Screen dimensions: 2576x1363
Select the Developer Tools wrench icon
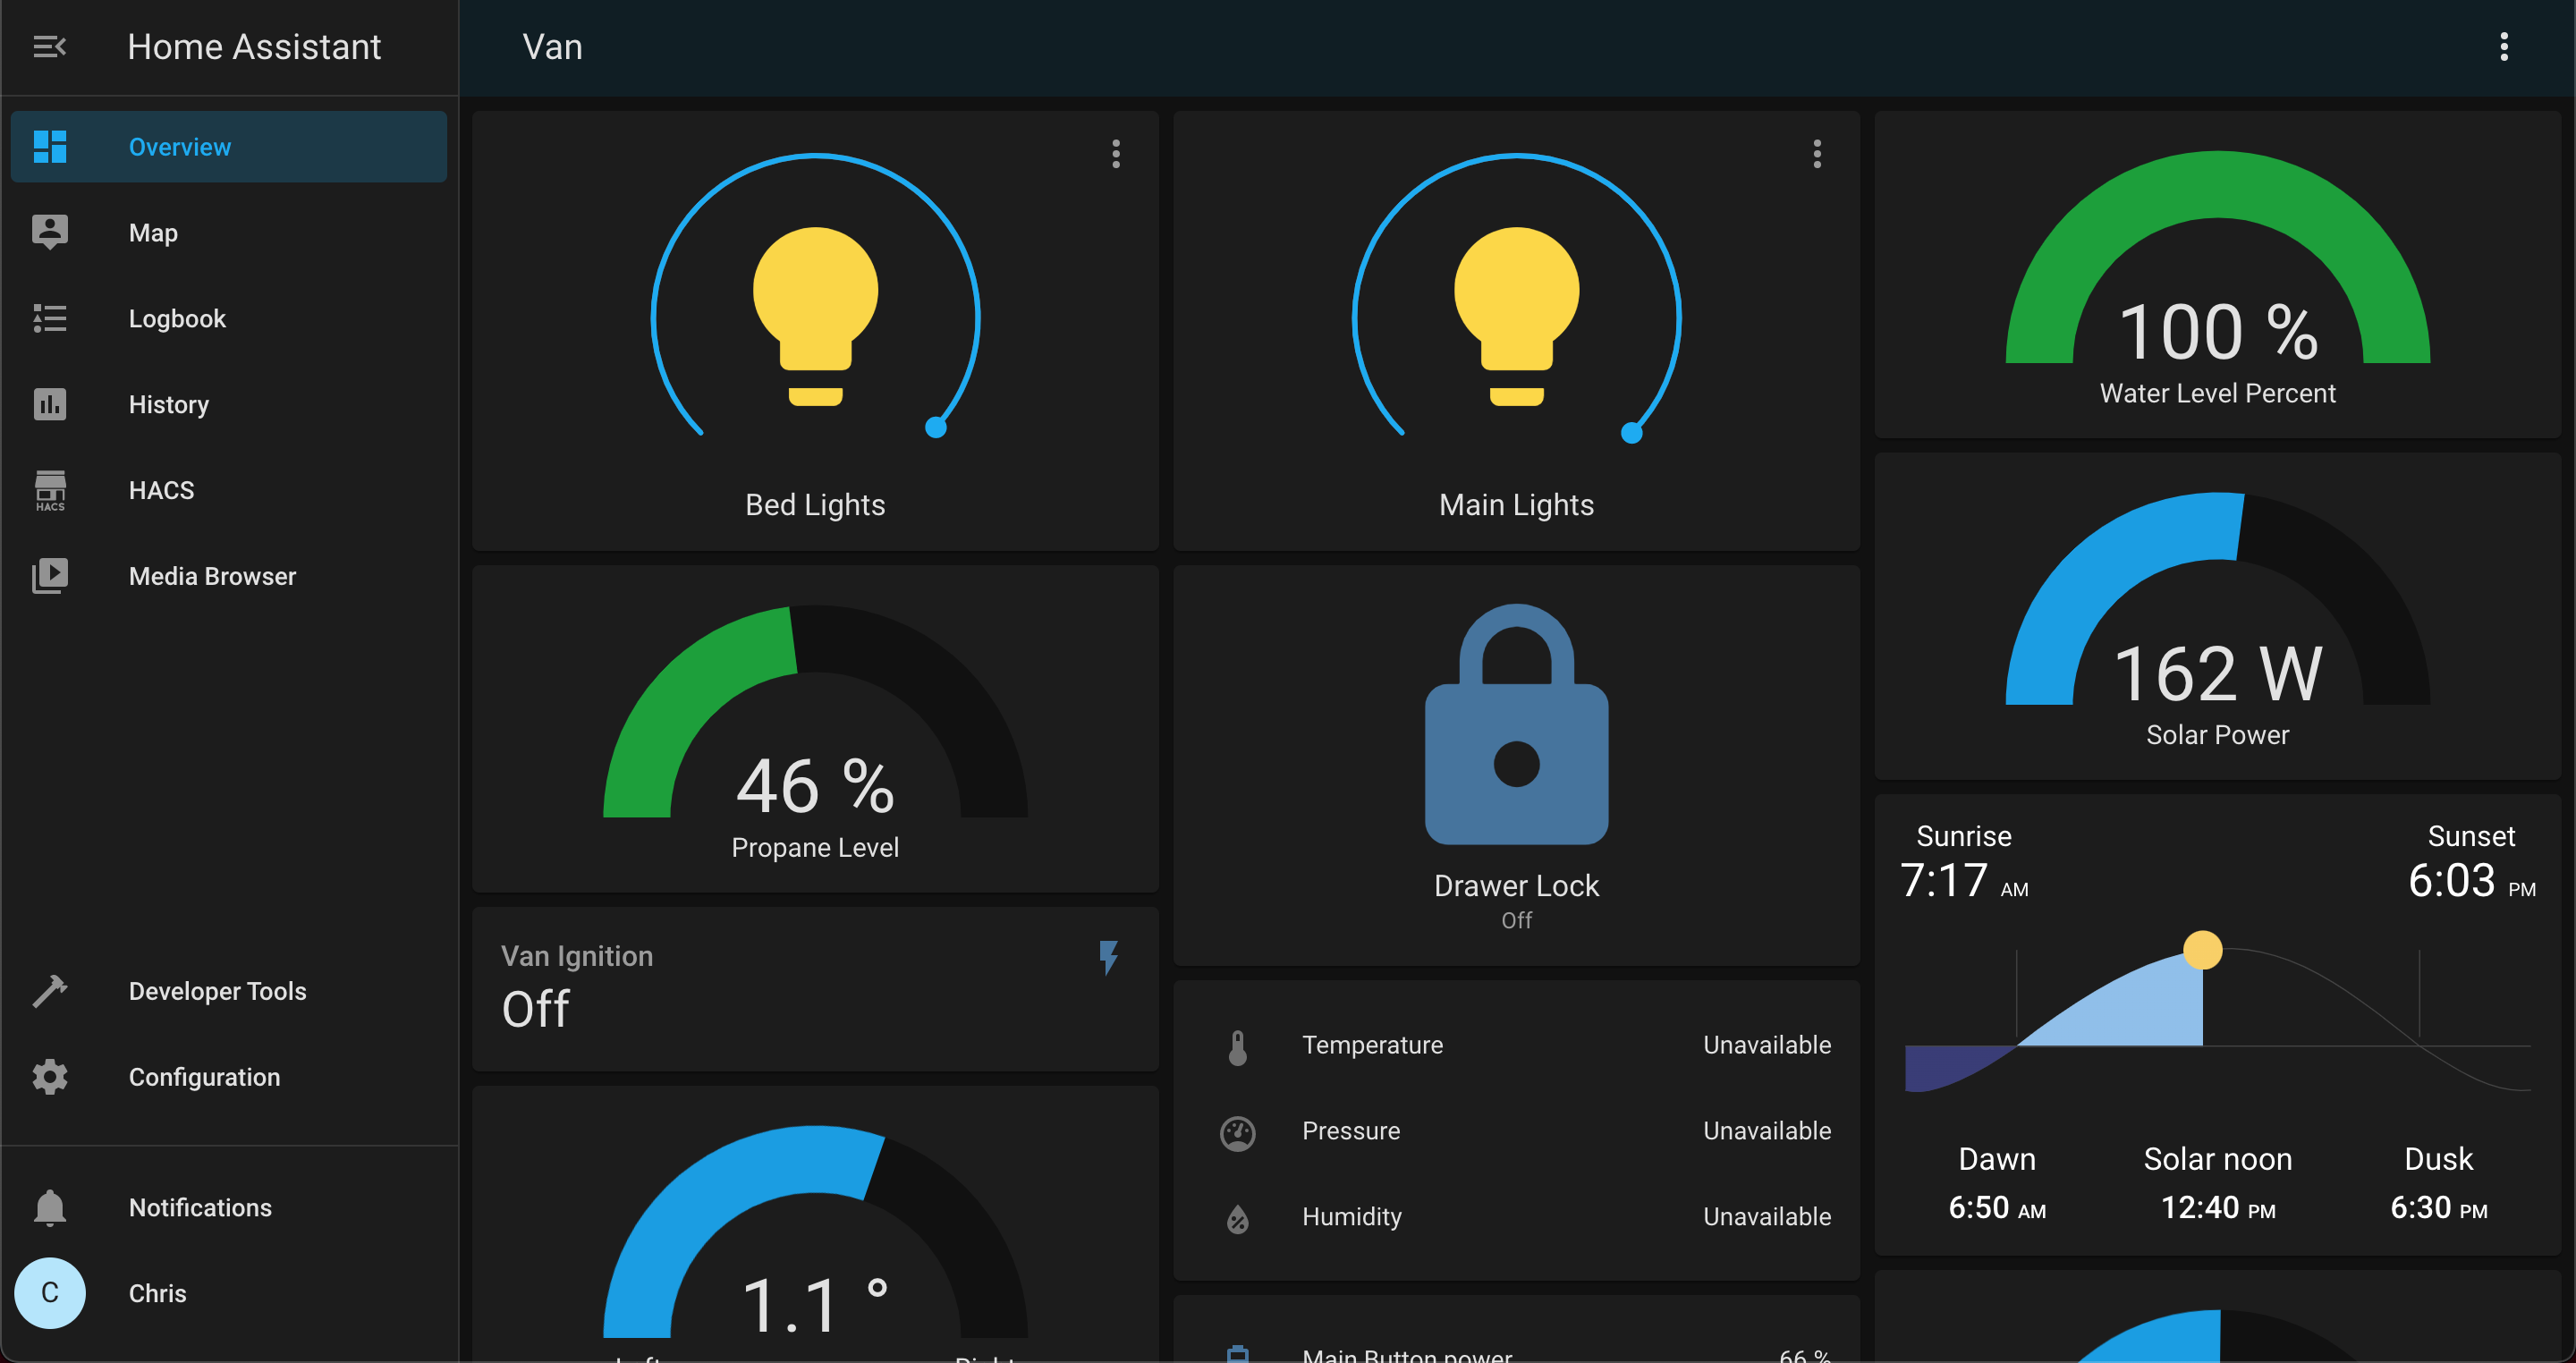(x=50, y=990)
